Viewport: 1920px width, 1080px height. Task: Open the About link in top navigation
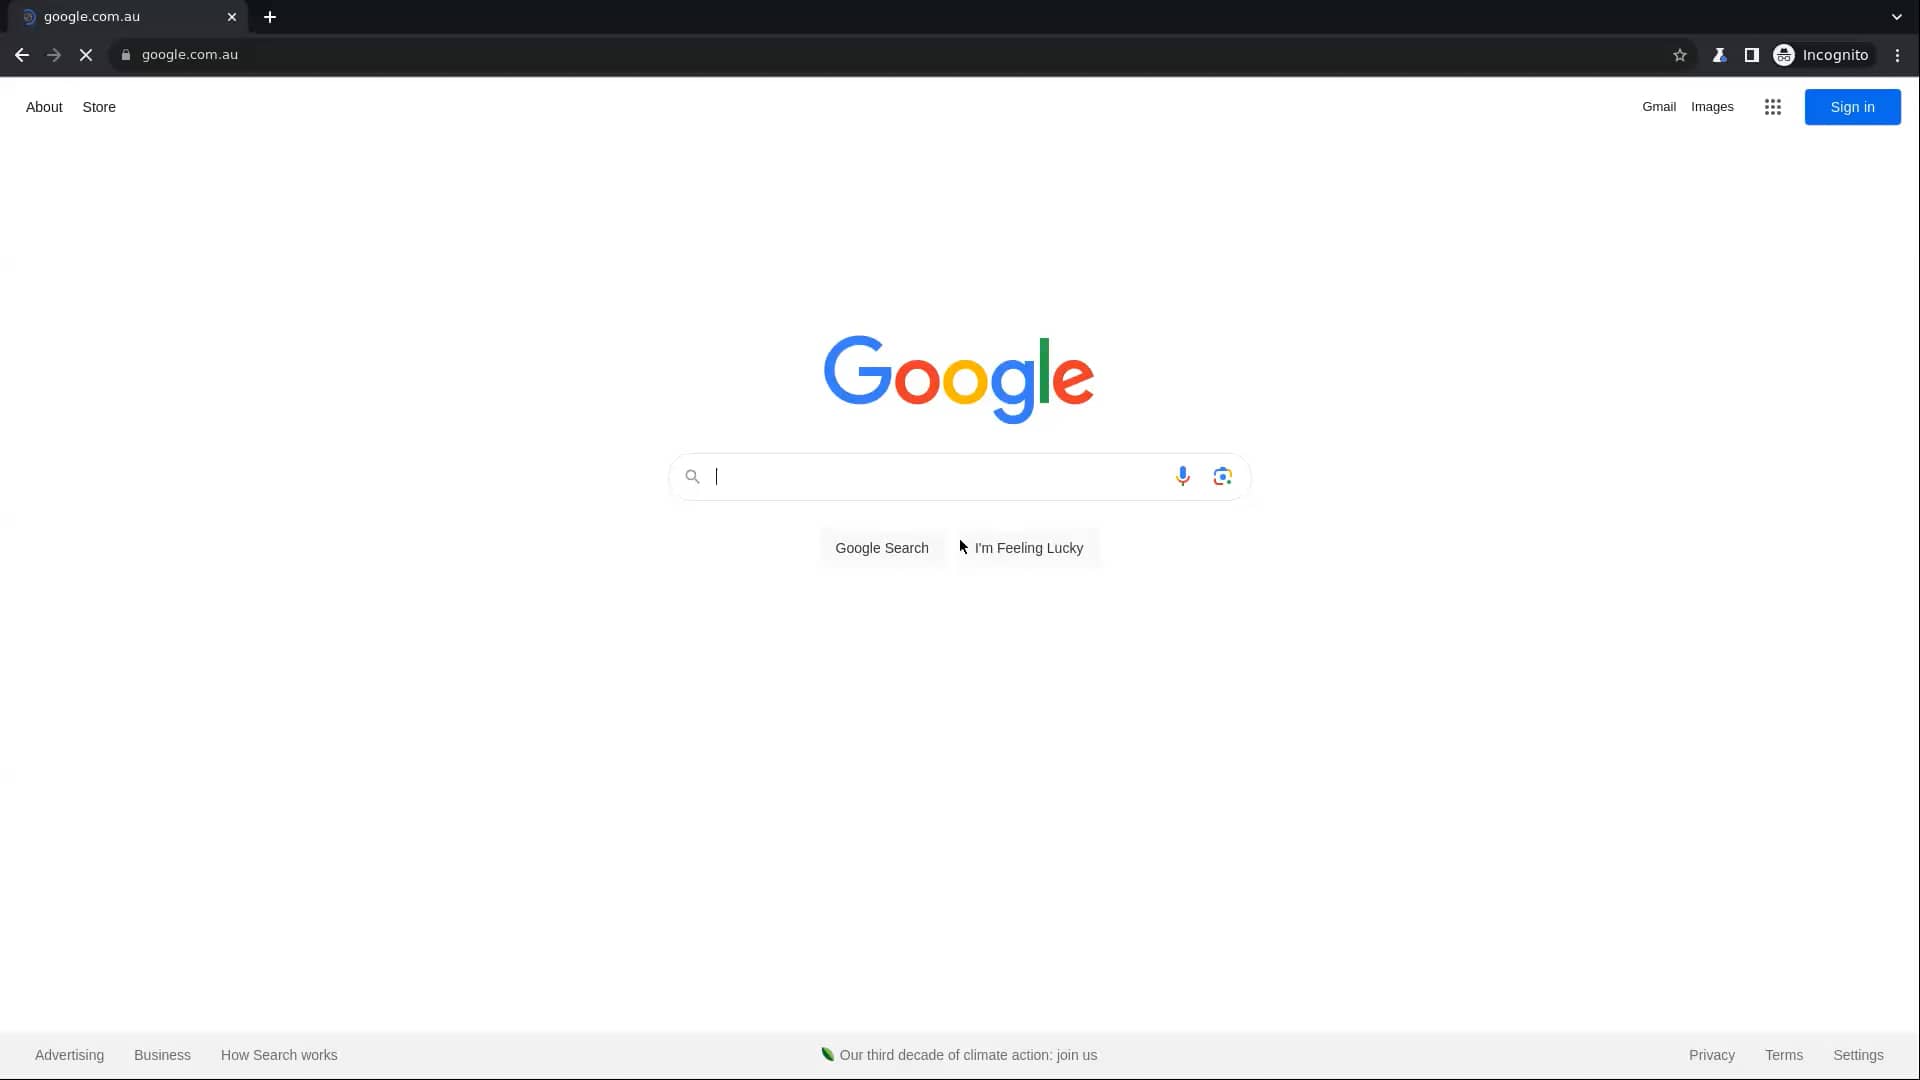tap(44, 107)
